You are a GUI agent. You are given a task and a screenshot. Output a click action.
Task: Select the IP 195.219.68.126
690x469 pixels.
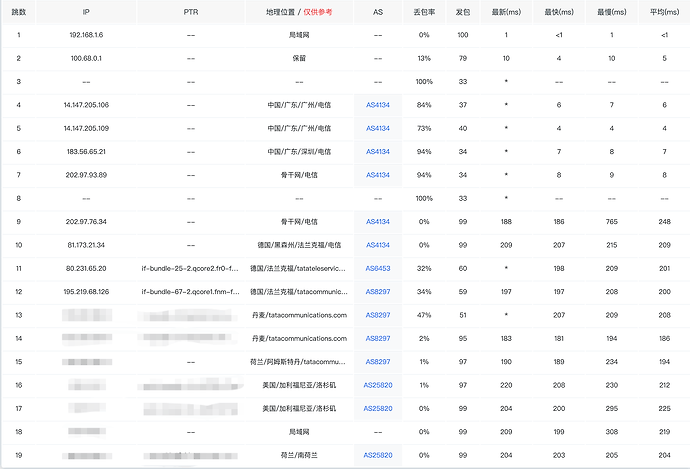86,292
